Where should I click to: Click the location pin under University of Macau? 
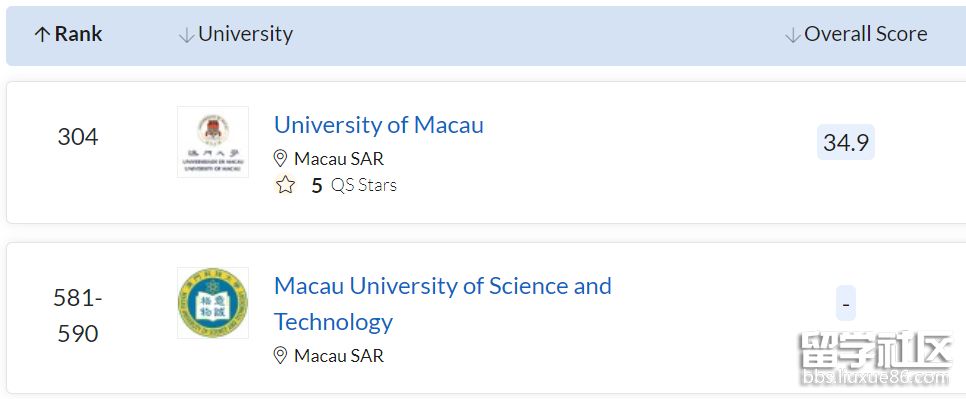pyautogui.click(x=281, y=159)
